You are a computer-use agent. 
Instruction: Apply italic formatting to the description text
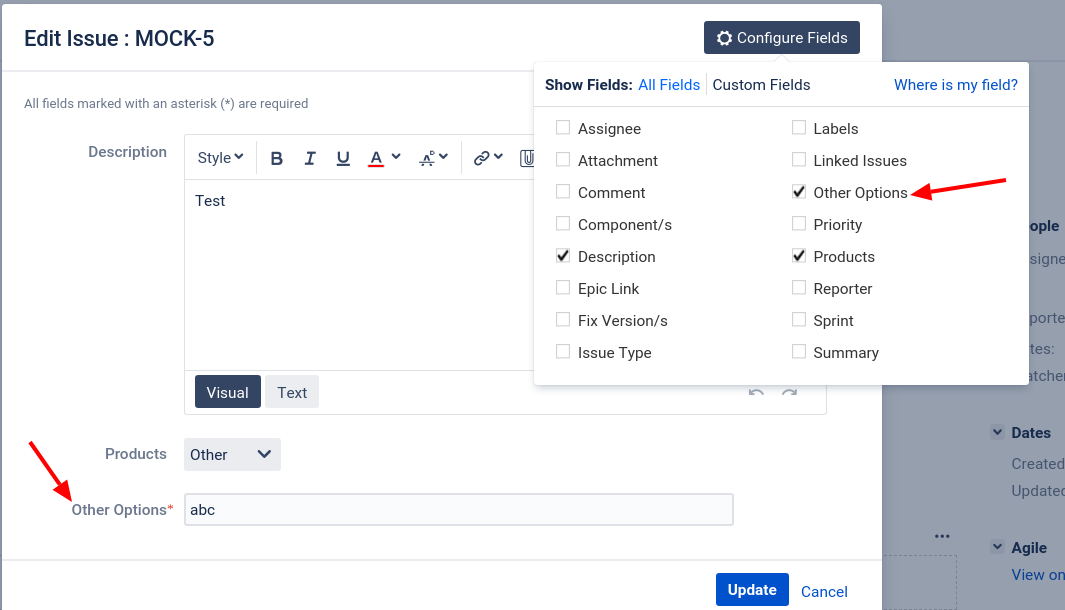311,158
